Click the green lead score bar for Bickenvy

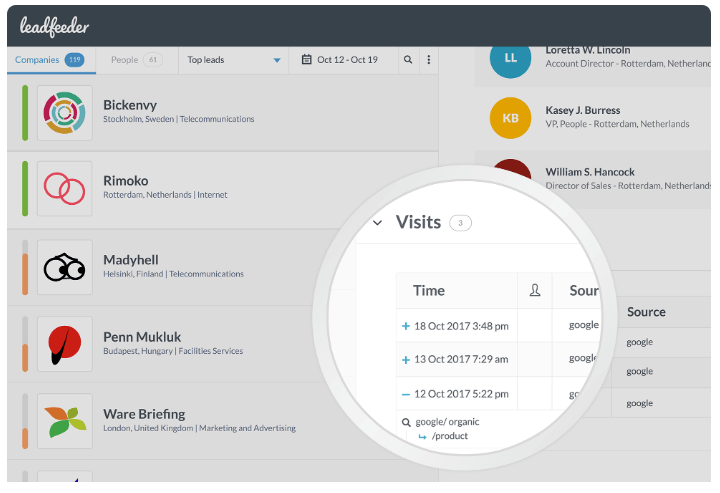pos(25,113)
